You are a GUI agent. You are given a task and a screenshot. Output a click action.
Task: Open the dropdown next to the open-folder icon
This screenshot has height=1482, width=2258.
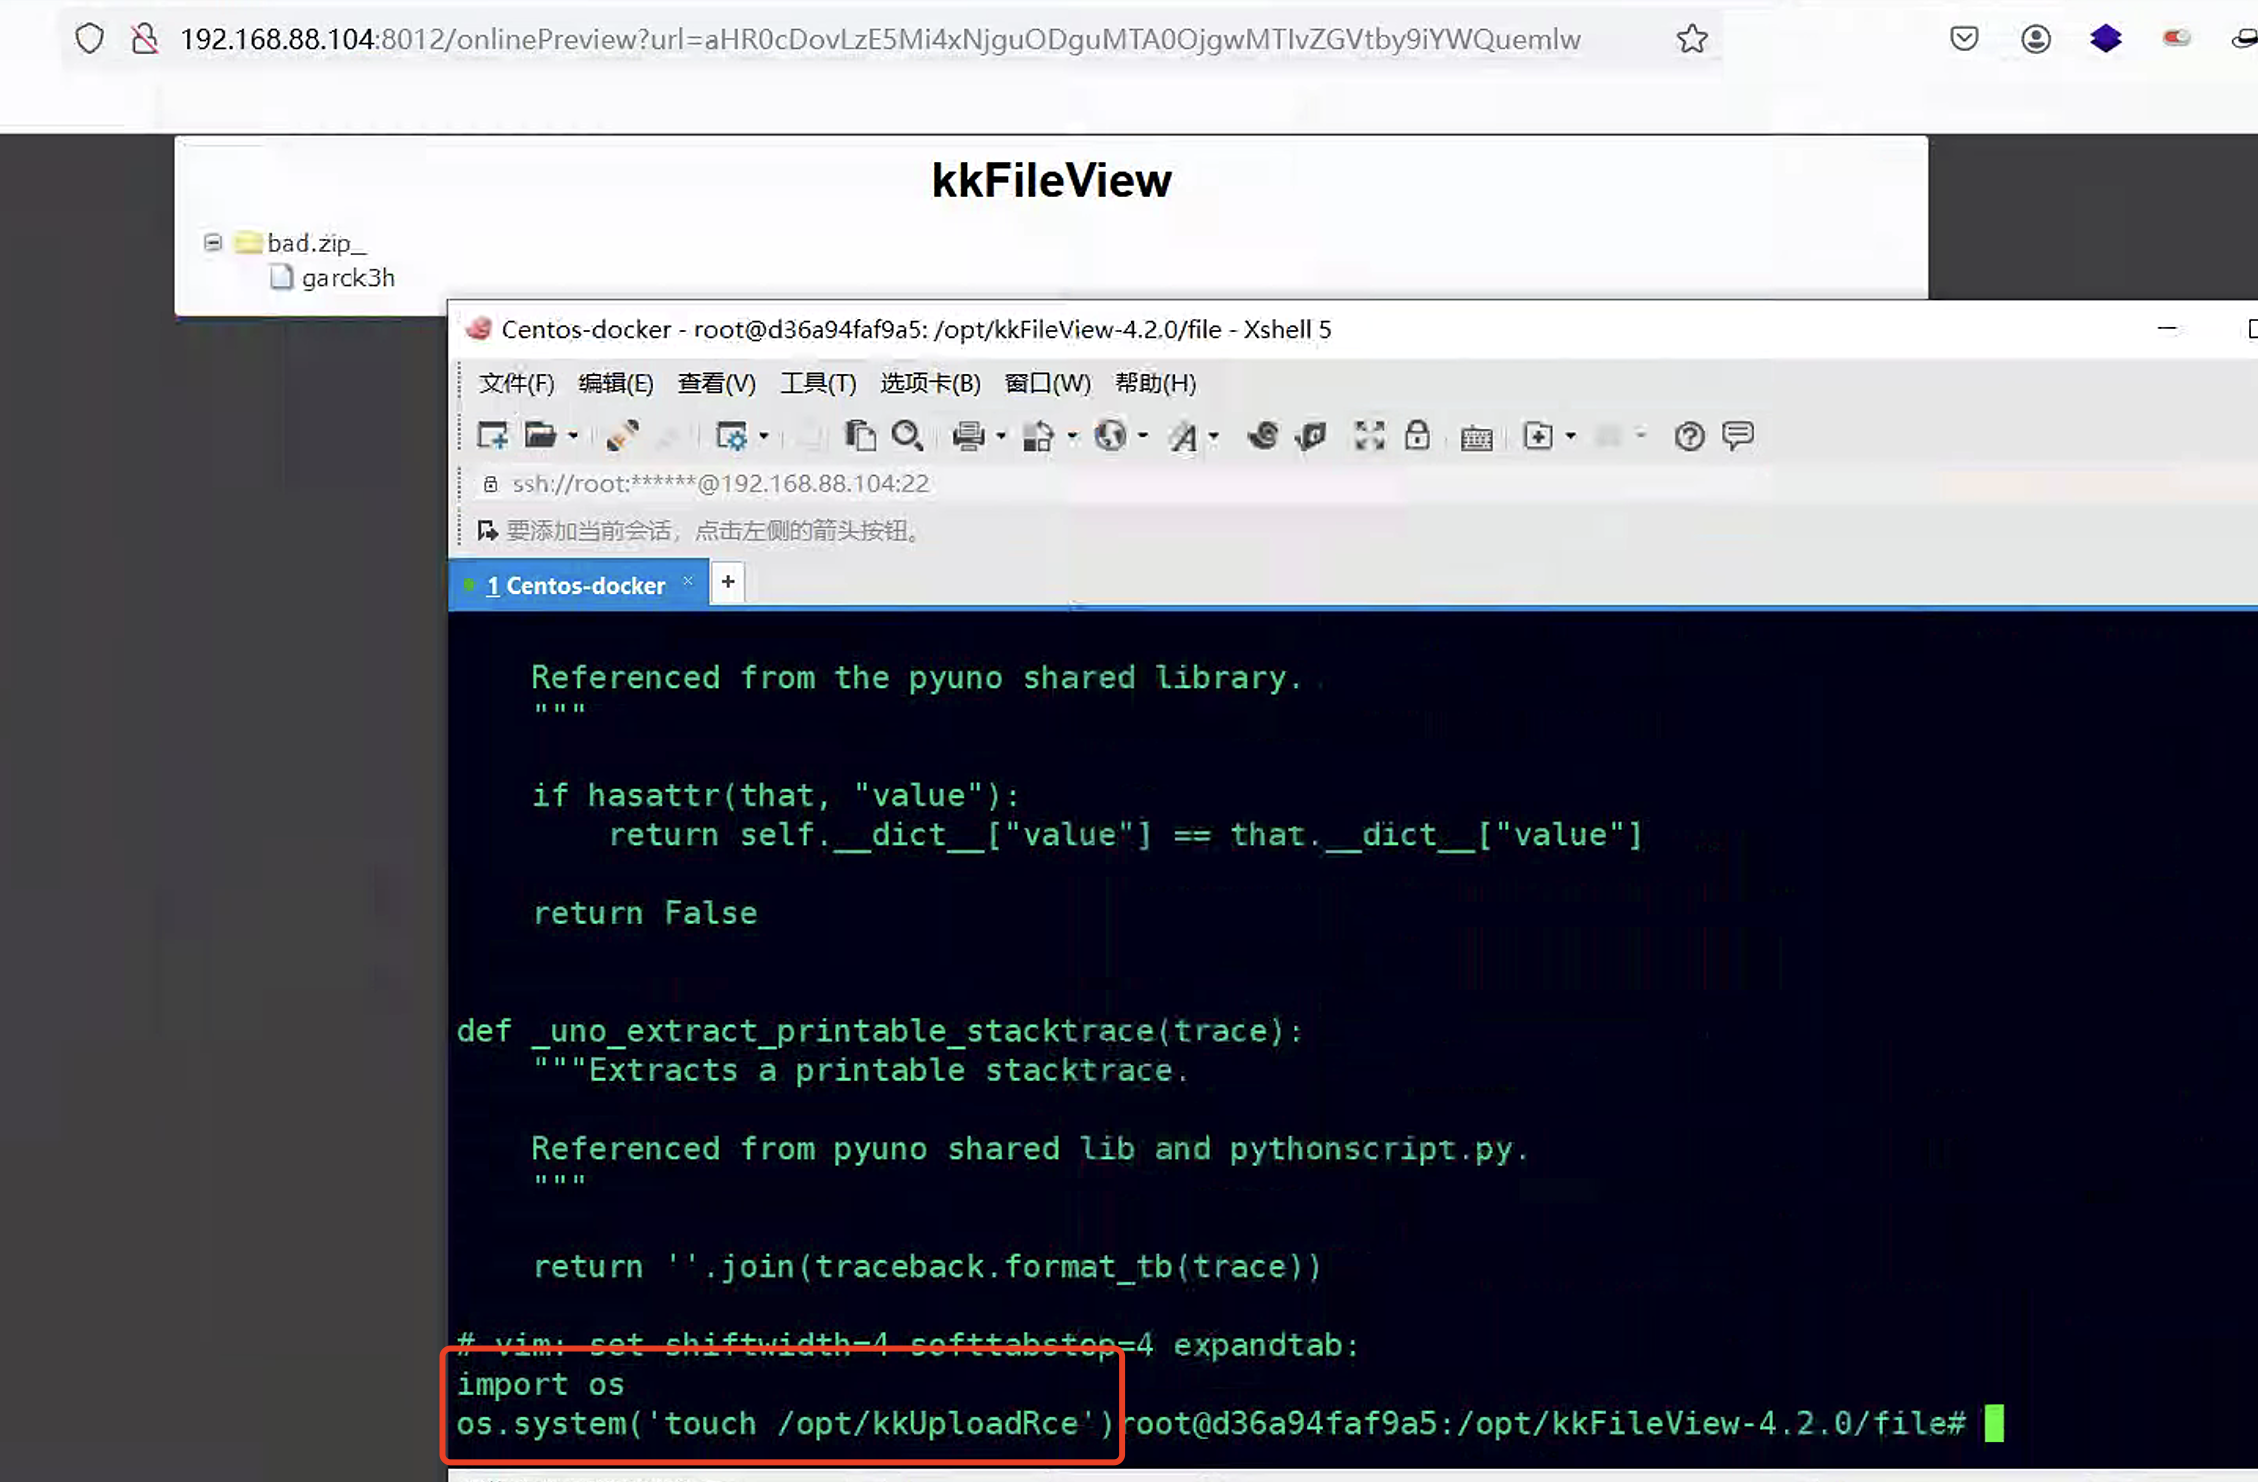[x=573, y=435]
